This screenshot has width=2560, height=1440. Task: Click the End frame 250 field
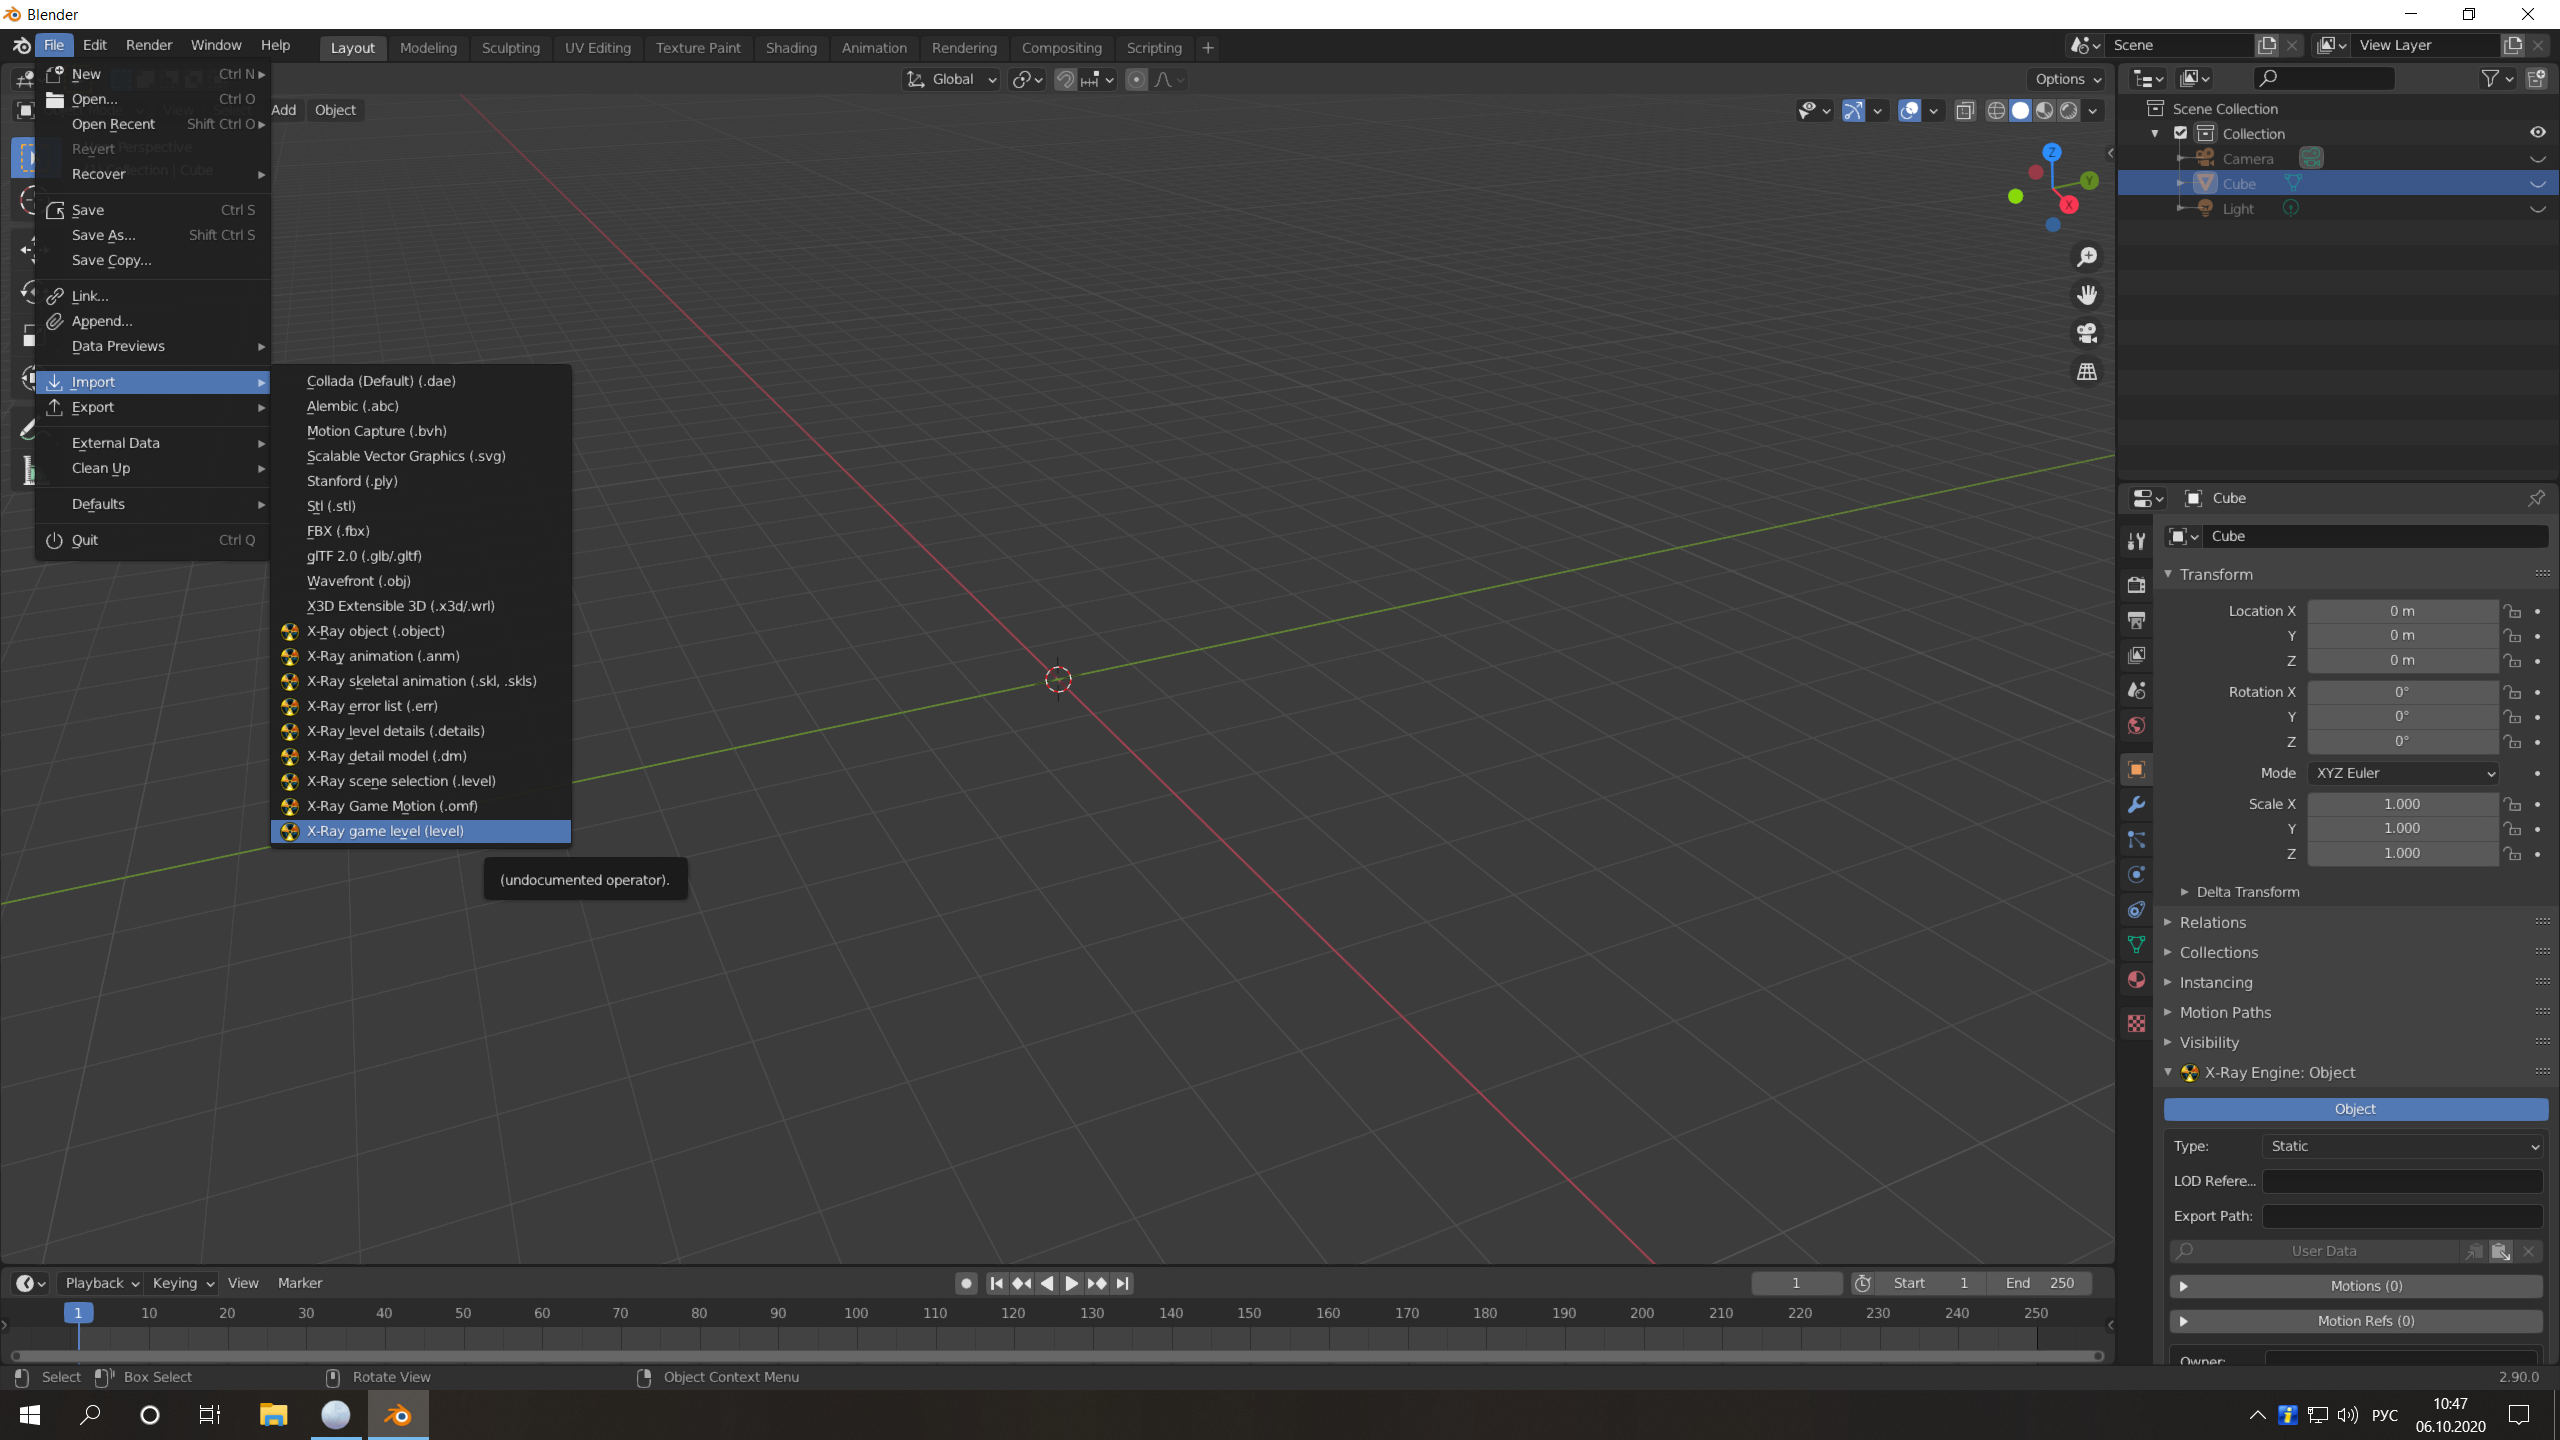pos(2040,1283)
